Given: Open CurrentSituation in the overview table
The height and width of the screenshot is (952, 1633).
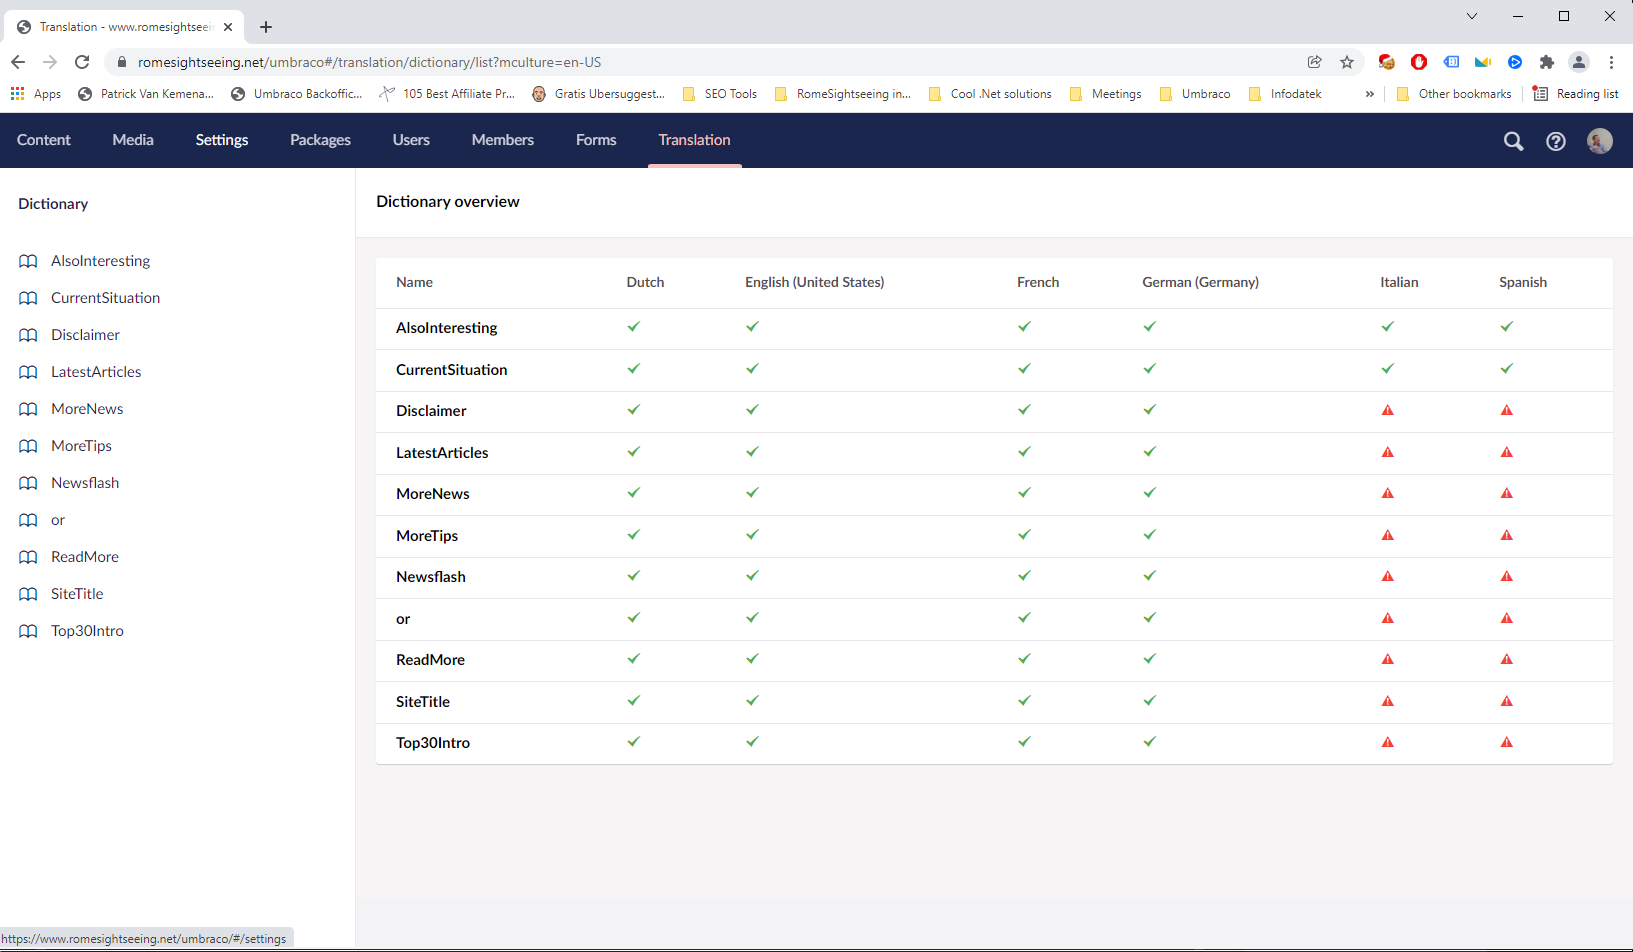Looking at the screenshot, I should pyautogui.click(x=452, y=370).
